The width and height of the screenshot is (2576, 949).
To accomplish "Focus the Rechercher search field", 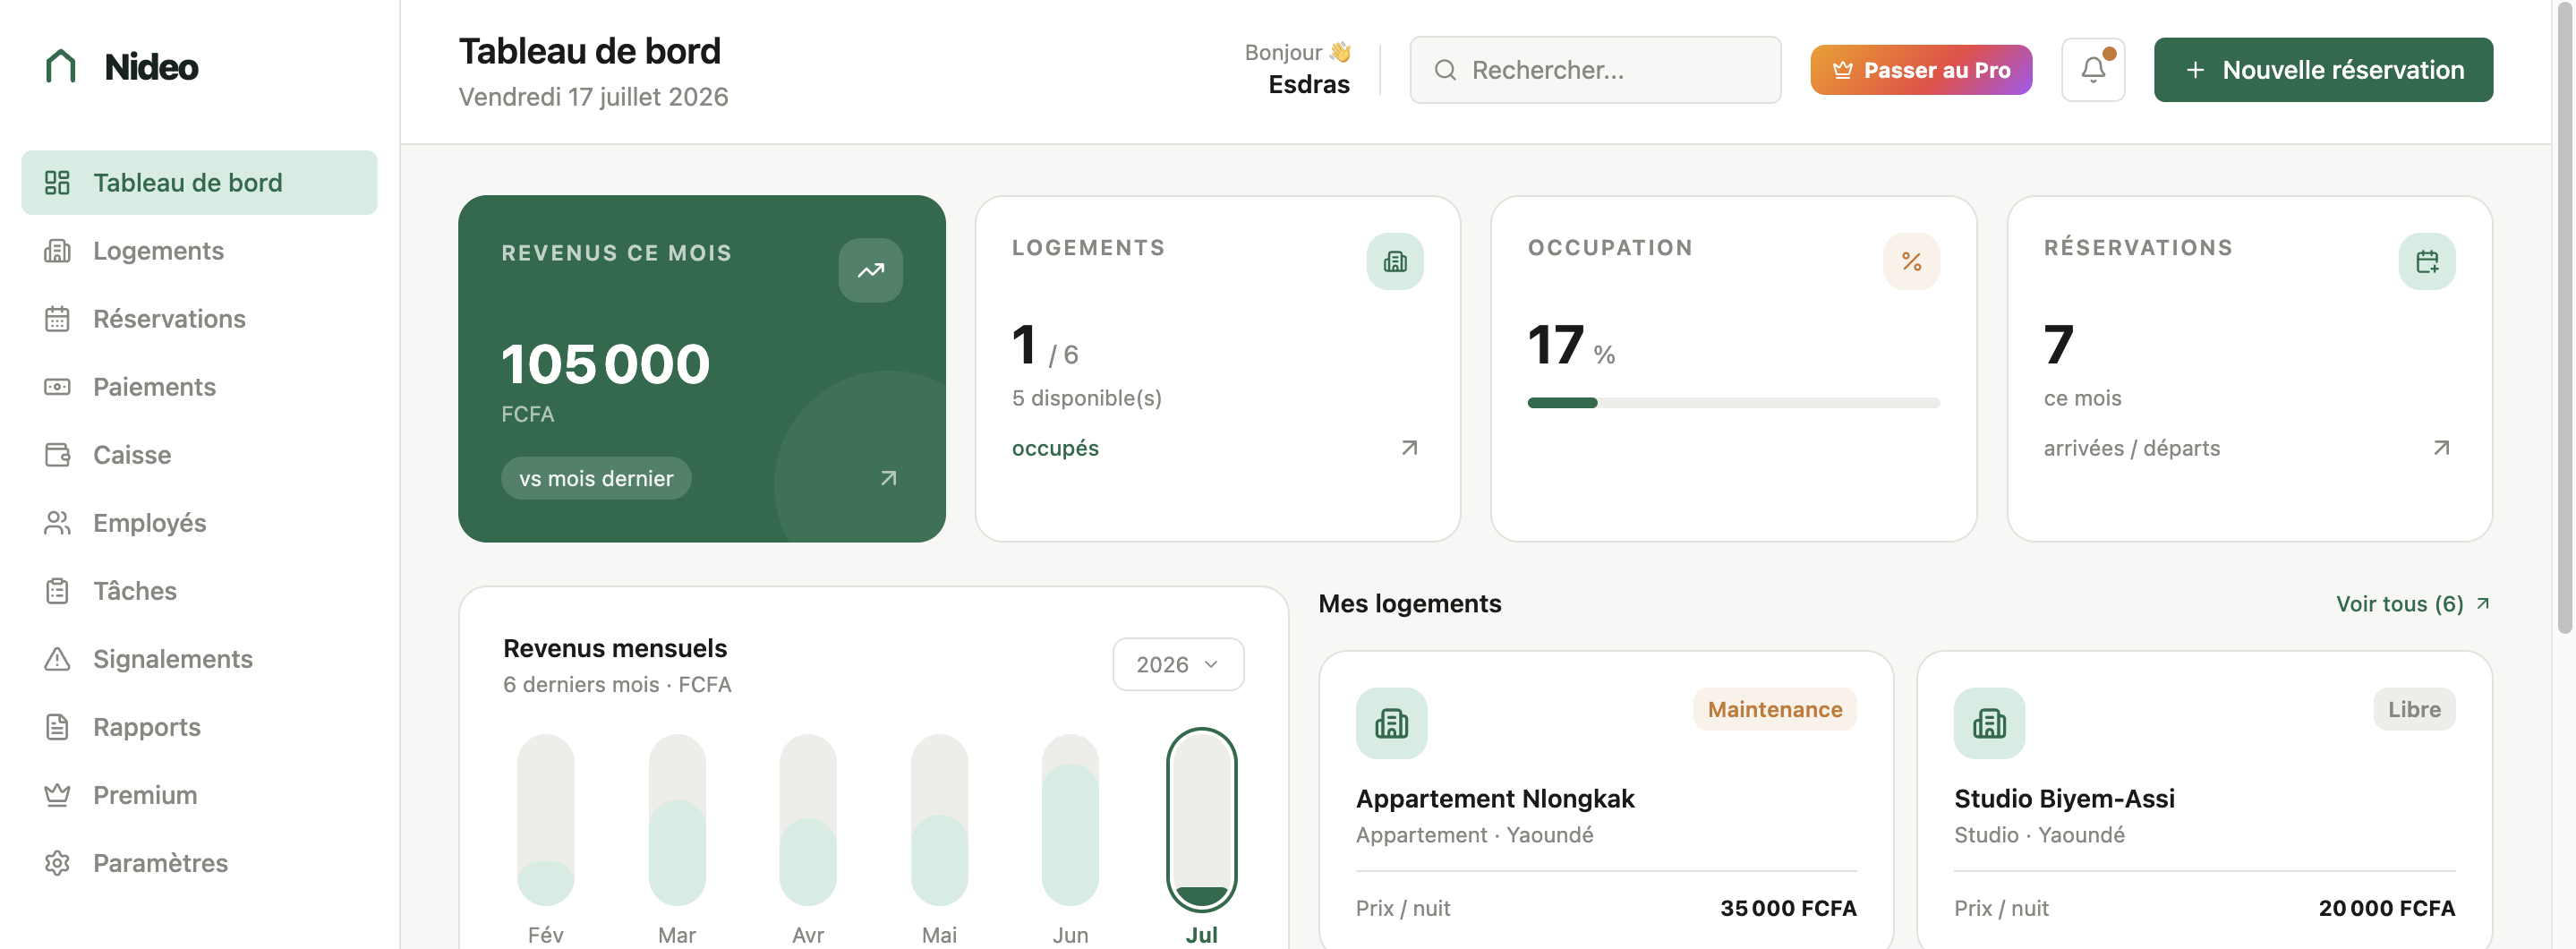I will coord(1595,70).
